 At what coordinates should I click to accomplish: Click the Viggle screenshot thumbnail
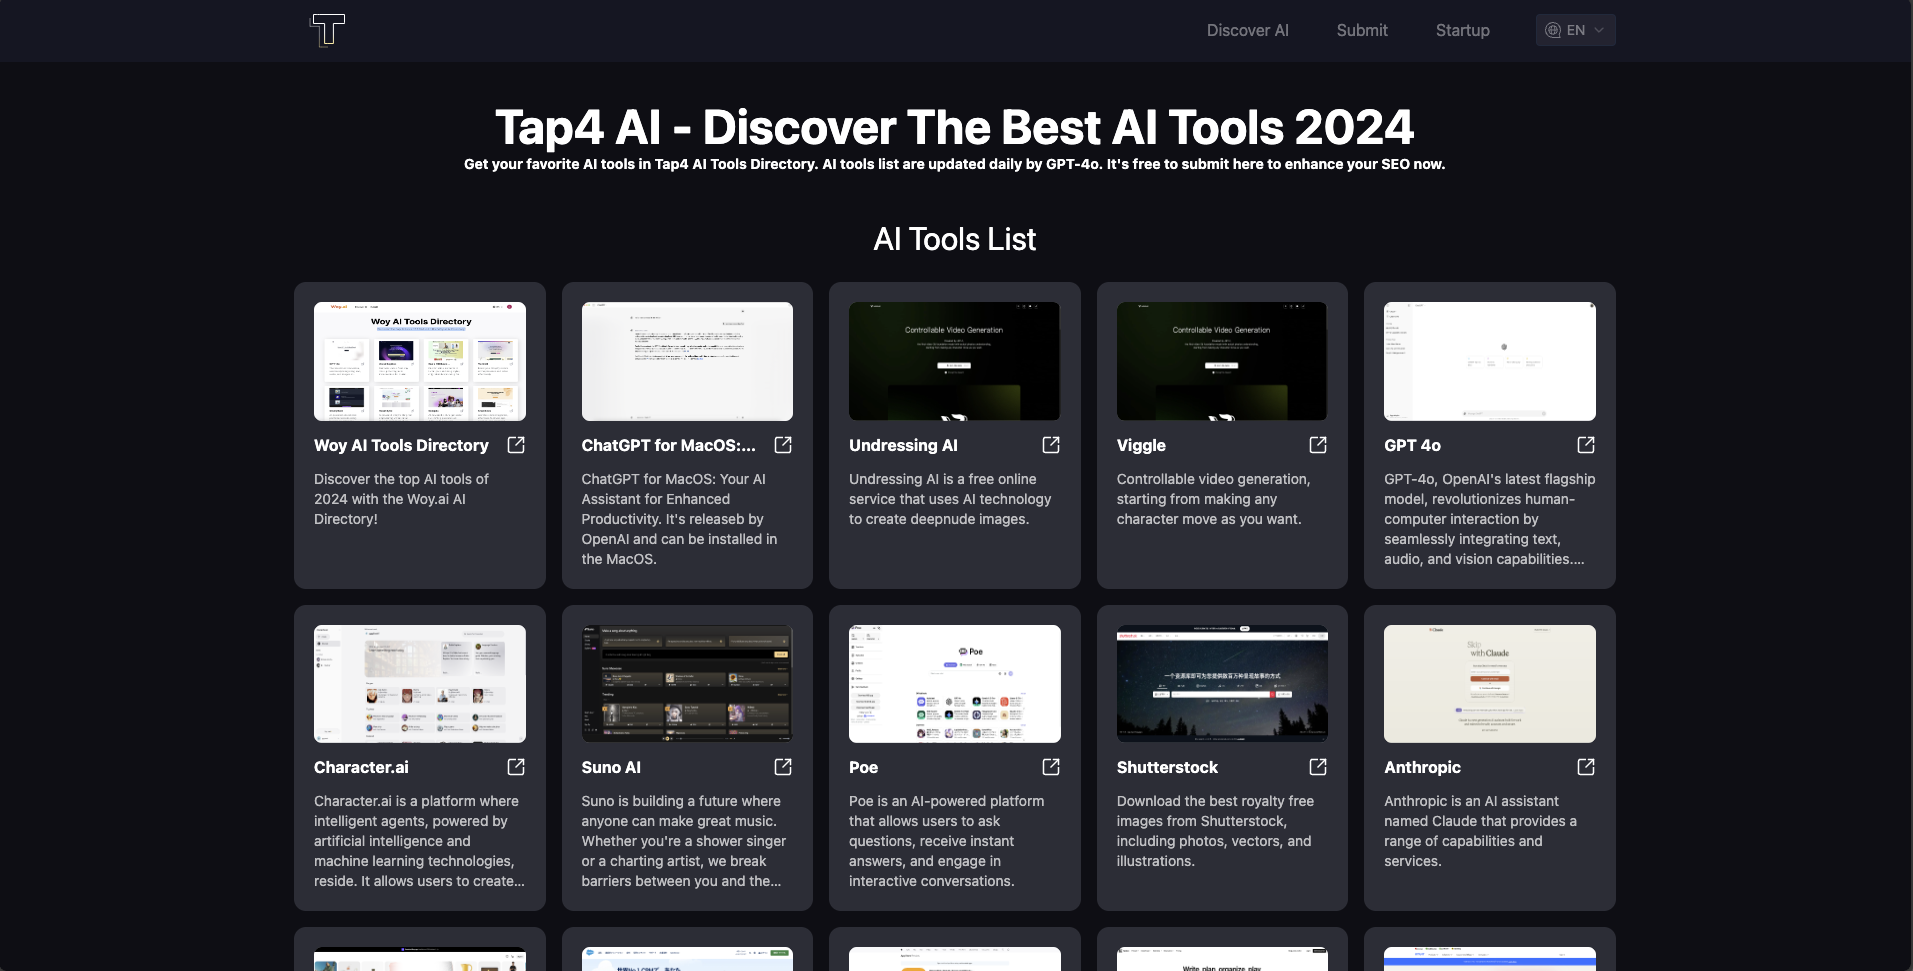tap(1222, 361)
